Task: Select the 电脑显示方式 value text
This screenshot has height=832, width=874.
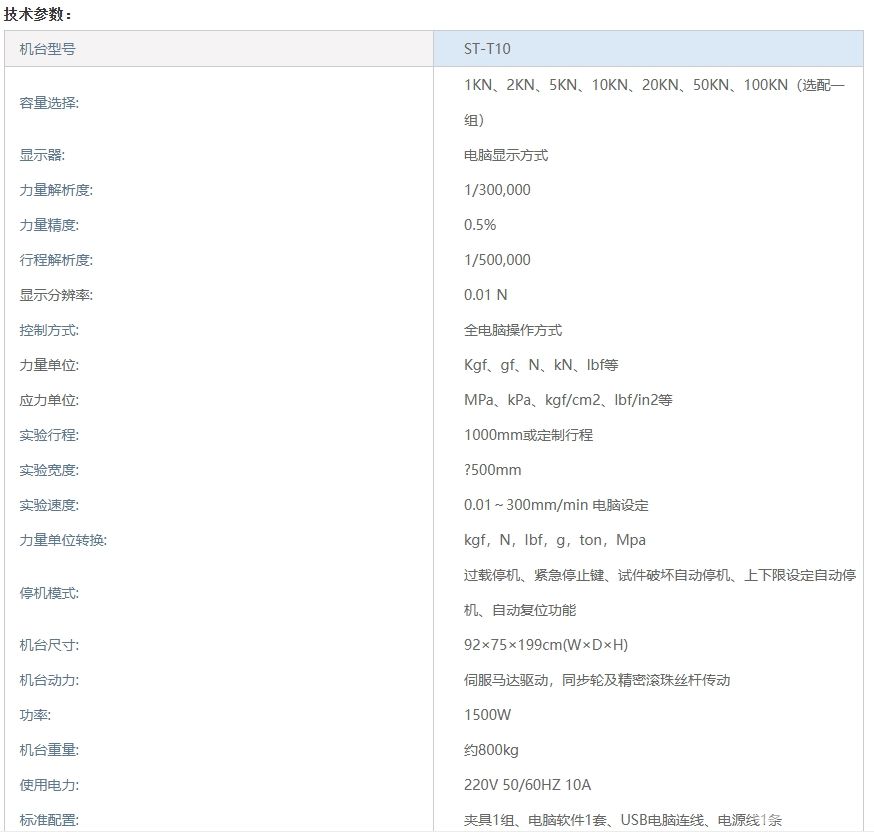Action: point(505,155)
